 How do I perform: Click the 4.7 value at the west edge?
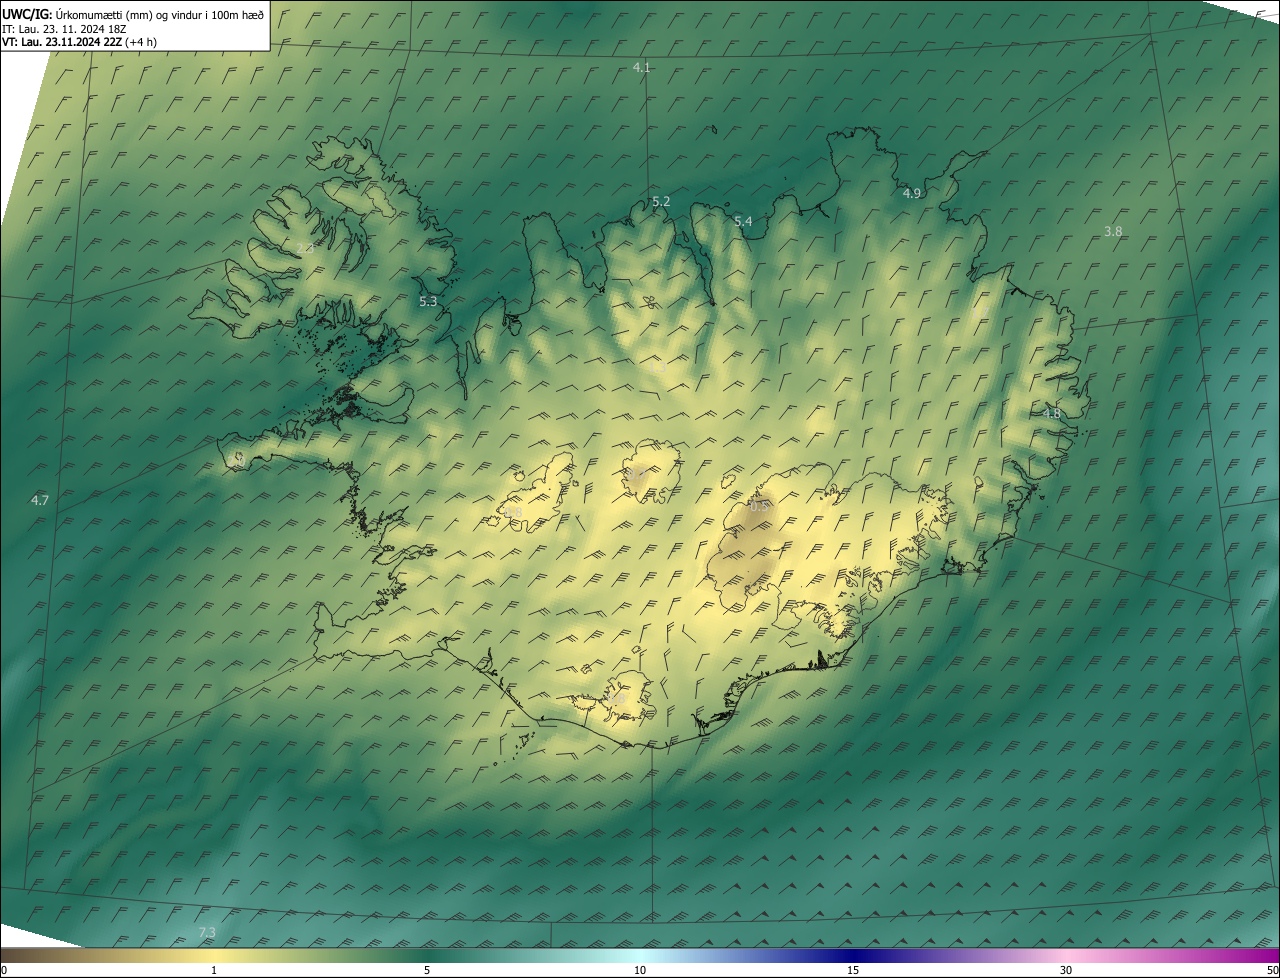pos(40,499)
